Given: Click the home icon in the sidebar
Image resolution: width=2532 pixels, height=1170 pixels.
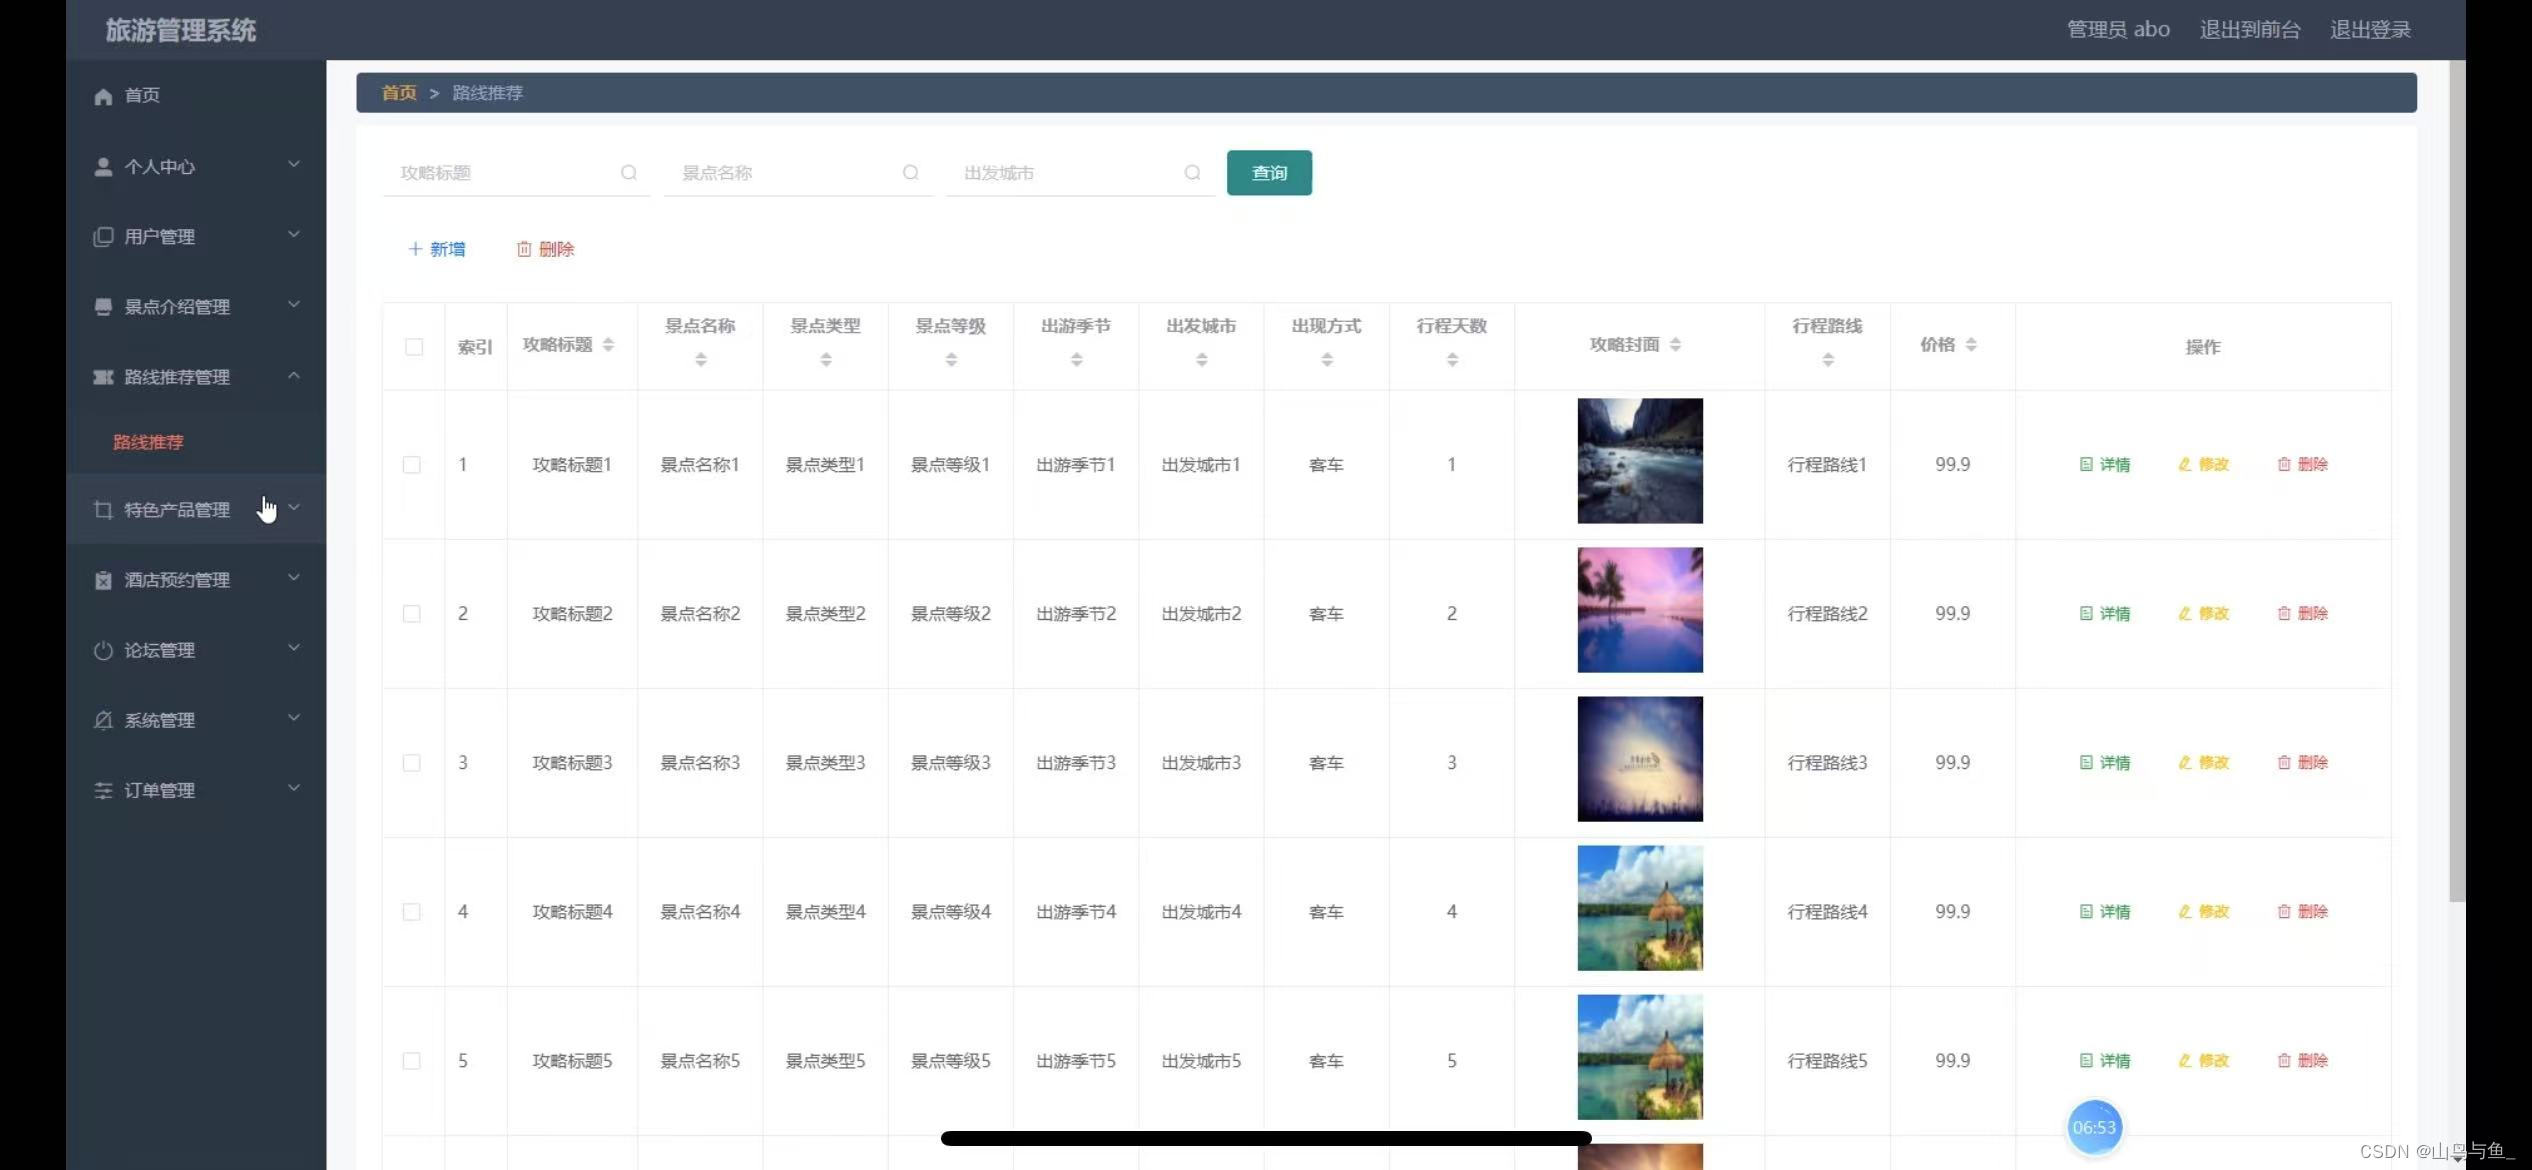Looking at the screenshot, I should [x=103, y=96].
